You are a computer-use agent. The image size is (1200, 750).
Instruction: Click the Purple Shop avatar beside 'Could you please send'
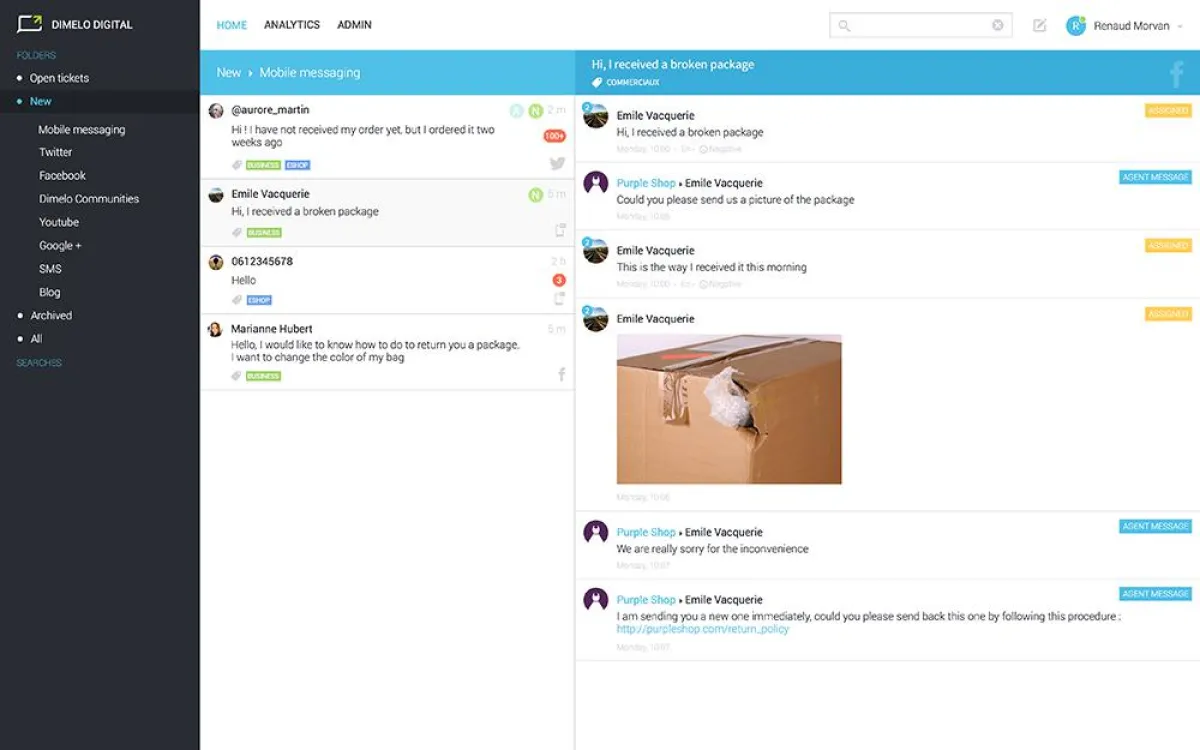point(596,183)
